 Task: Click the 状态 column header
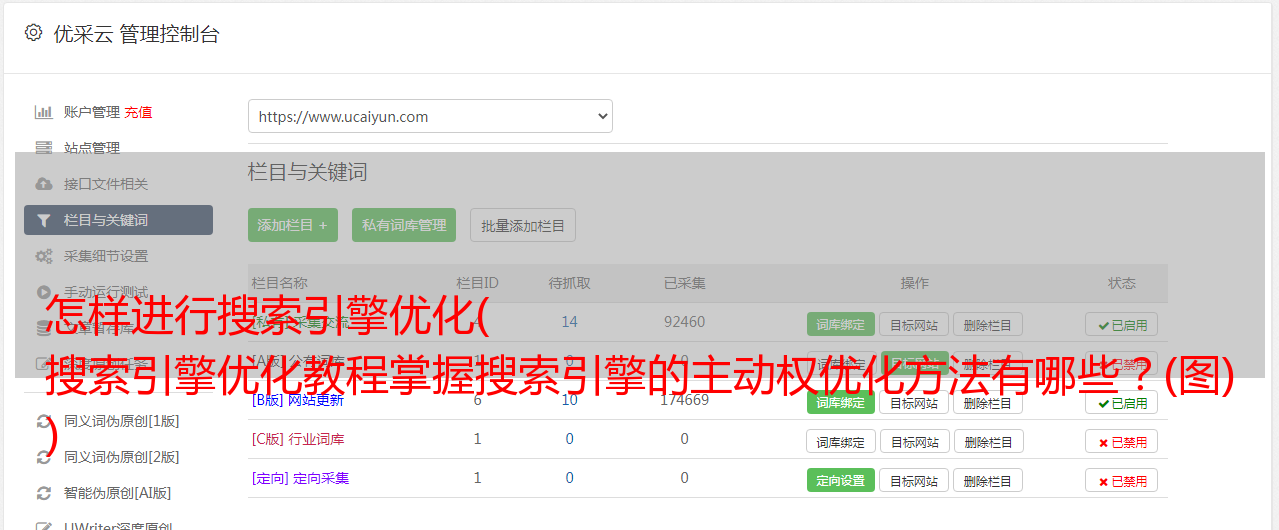1122,283
